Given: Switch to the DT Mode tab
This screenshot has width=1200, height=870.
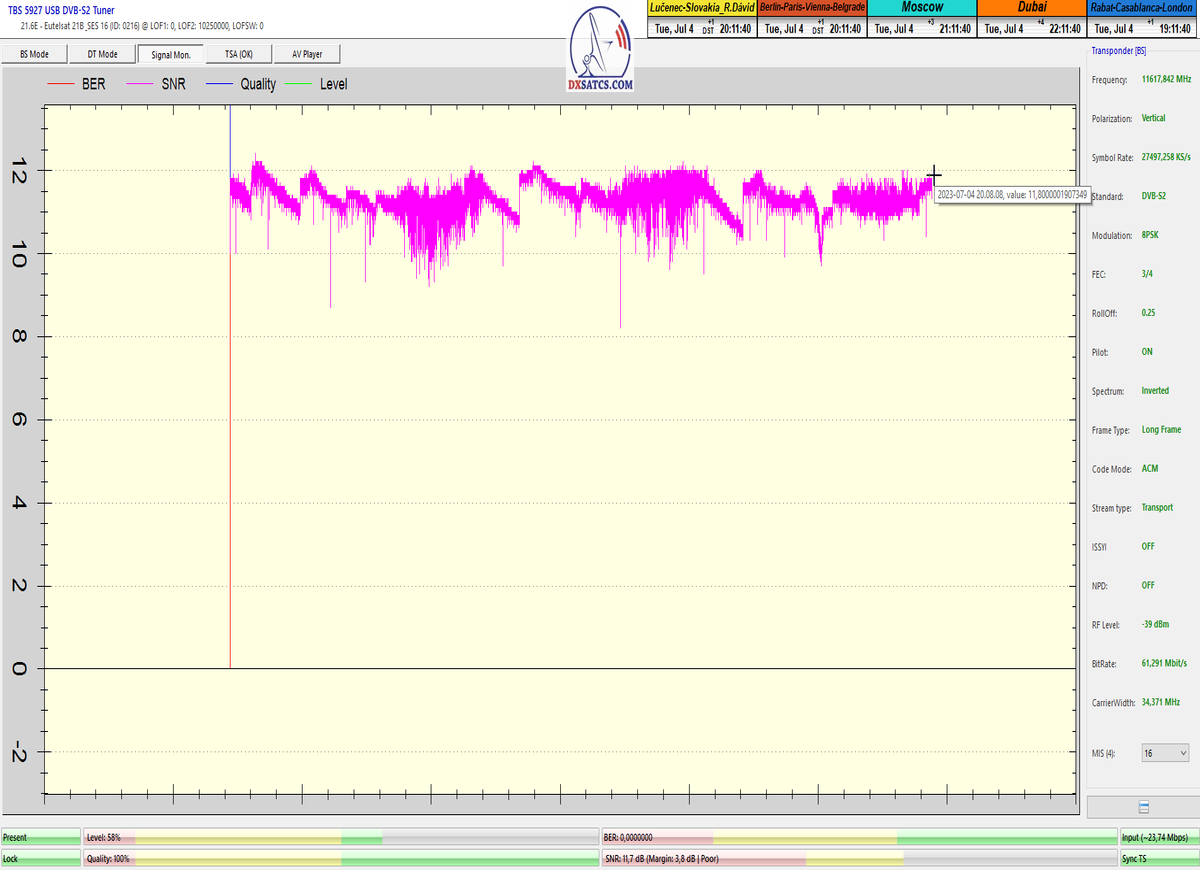Looking at the screenshot, I should [102, 54].
